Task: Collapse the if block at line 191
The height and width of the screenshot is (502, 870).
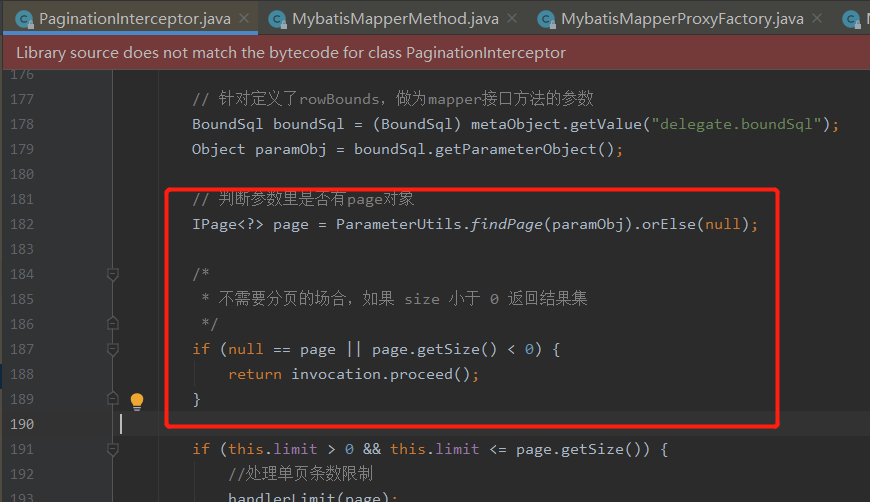Action: [113, 449]
